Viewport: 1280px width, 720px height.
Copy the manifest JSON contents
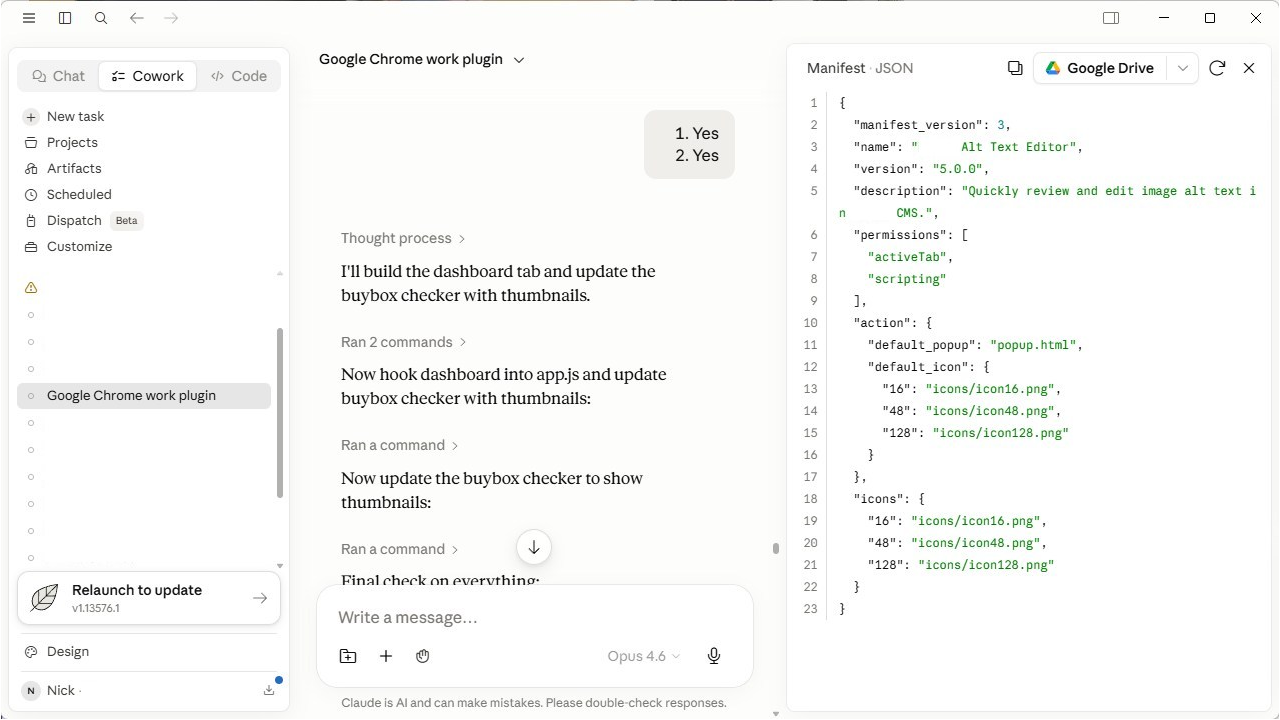(1015, 68)
